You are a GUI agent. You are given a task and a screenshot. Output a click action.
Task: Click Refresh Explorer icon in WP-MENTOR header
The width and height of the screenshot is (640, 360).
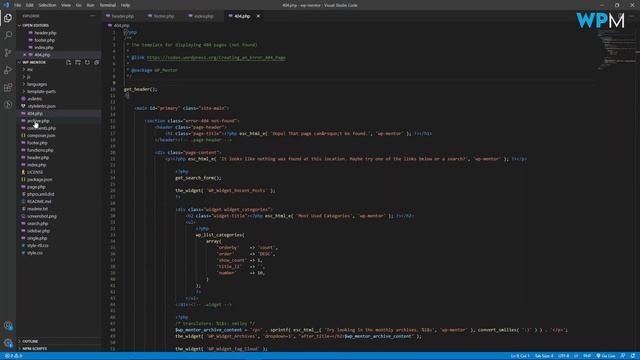coord(87,62)
